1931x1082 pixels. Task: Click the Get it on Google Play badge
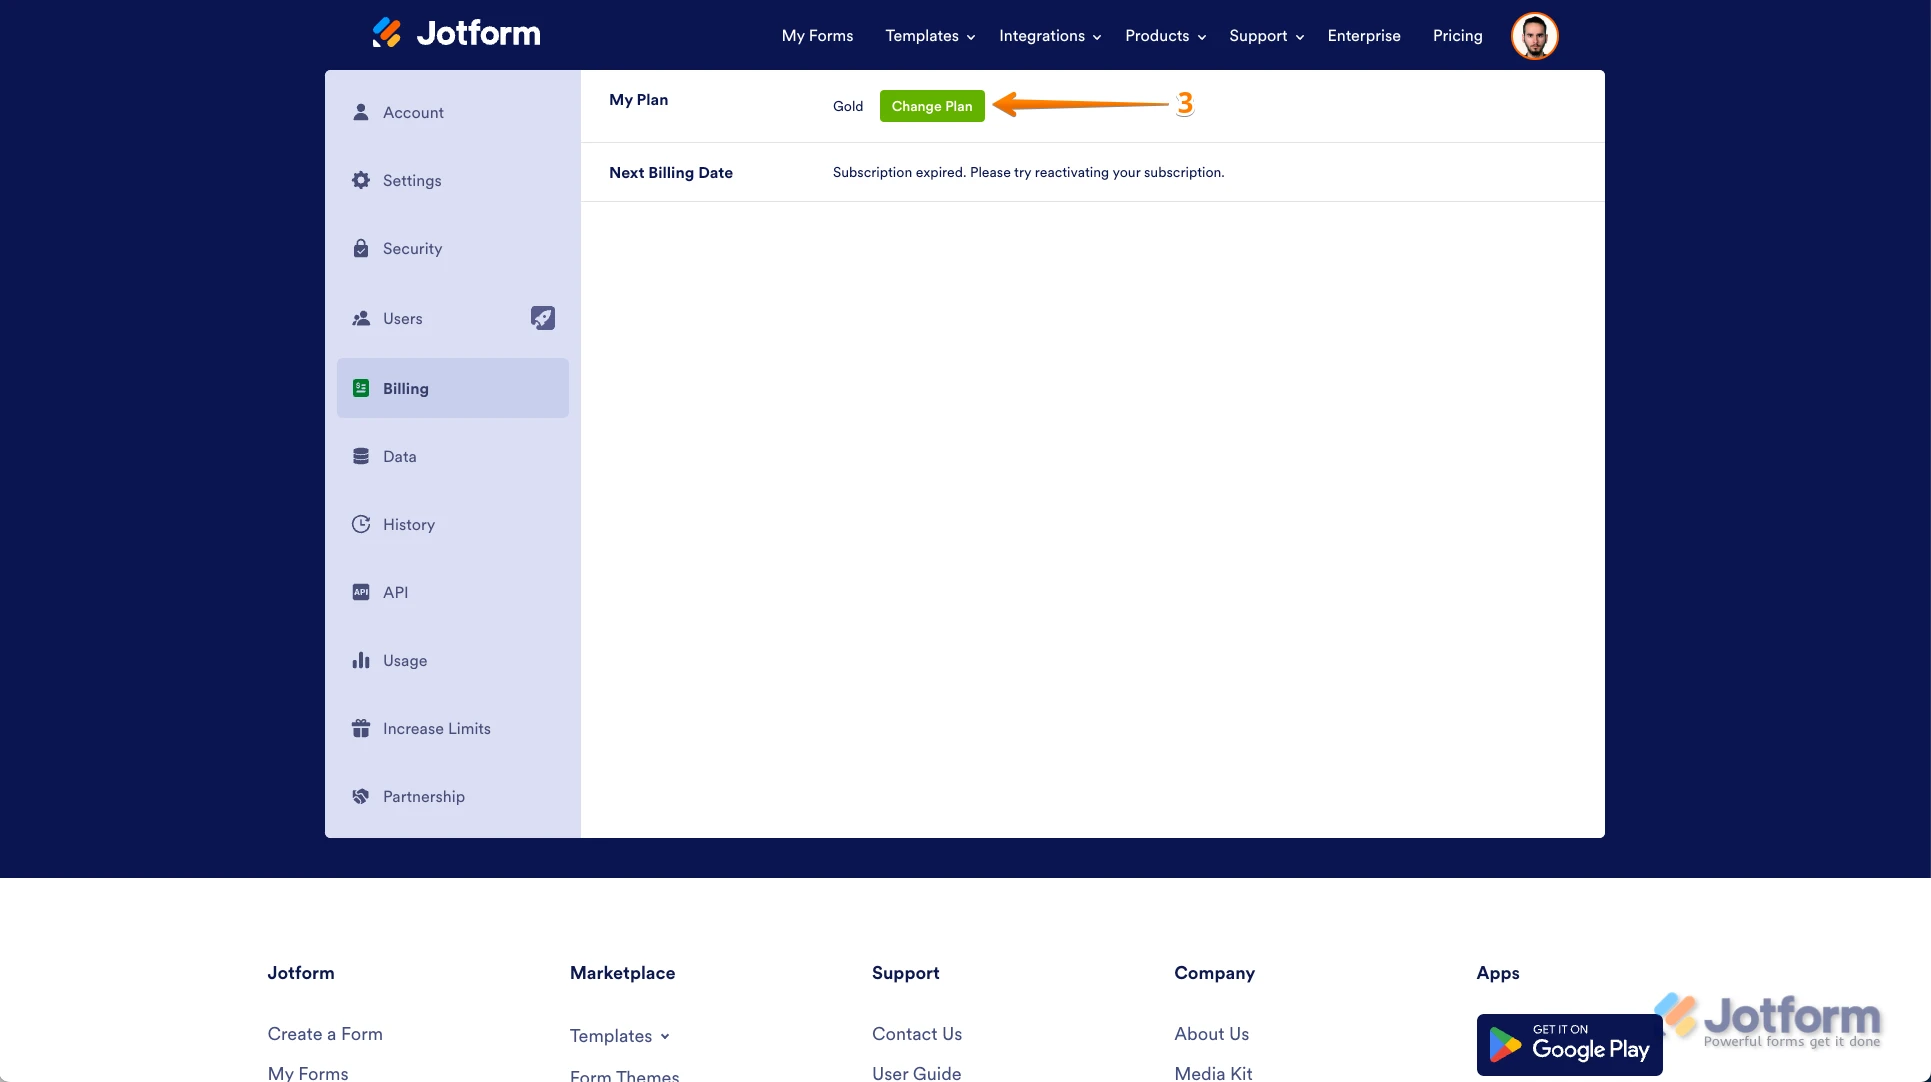[x=1568, y=1045]
